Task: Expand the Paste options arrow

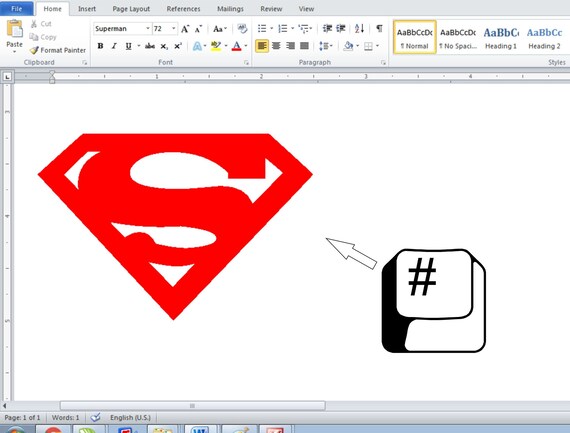Action: tap(15, 52)
